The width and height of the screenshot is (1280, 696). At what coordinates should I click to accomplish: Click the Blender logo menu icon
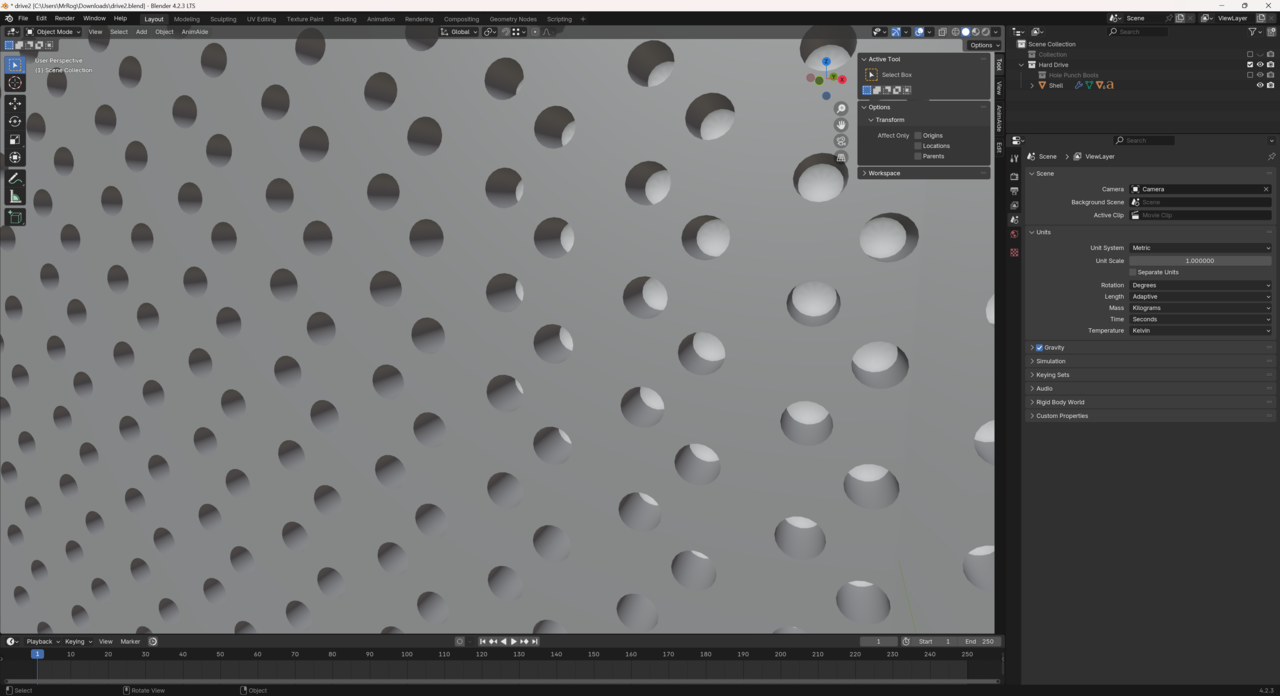pos(9,18)
